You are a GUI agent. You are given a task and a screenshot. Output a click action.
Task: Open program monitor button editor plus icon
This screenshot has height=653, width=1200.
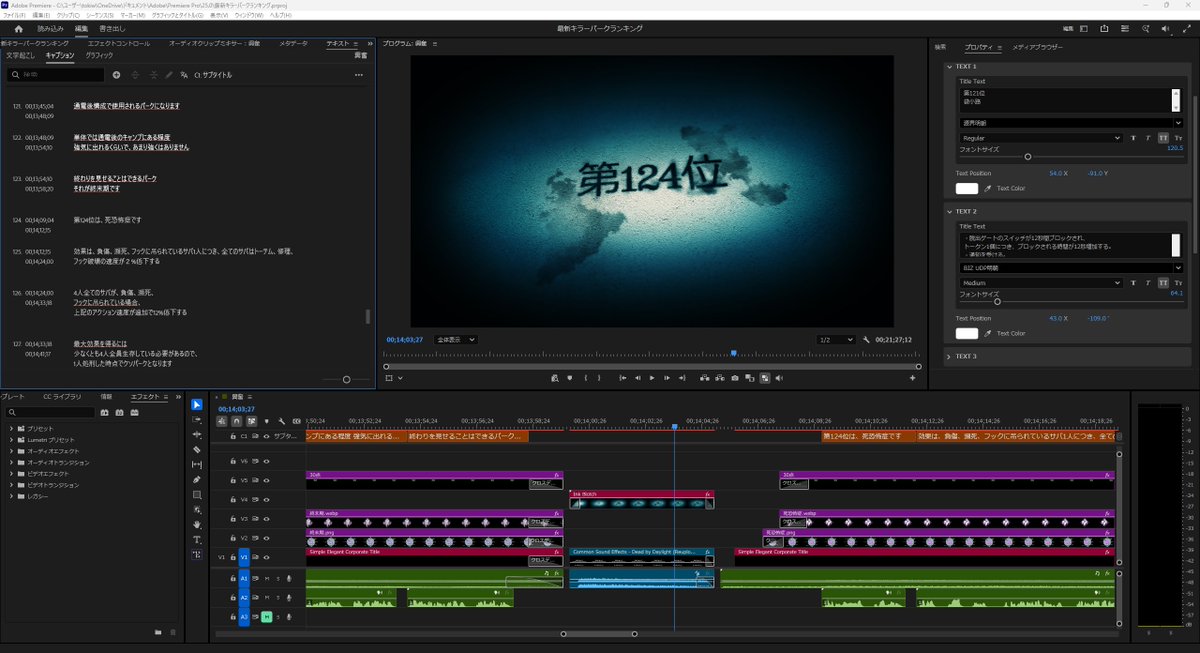pyautogui.click(x=912, y=378)
